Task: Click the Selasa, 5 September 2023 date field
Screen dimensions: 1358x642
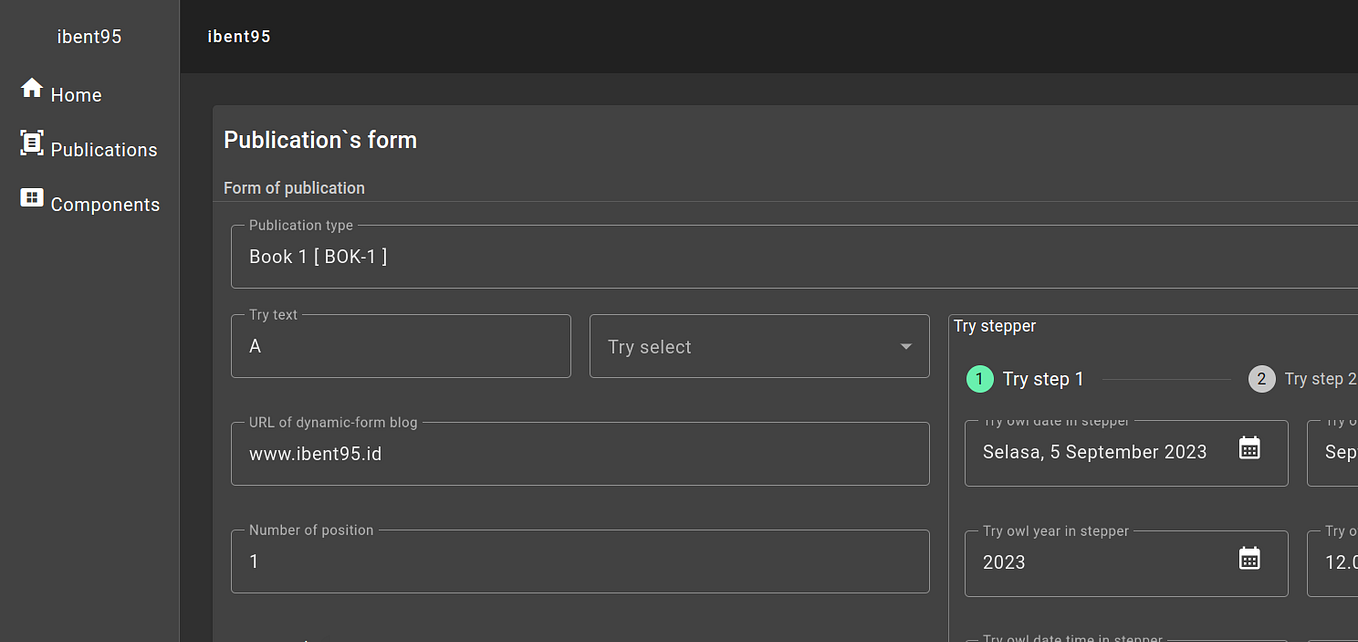Action: (x=1095, y=452)
